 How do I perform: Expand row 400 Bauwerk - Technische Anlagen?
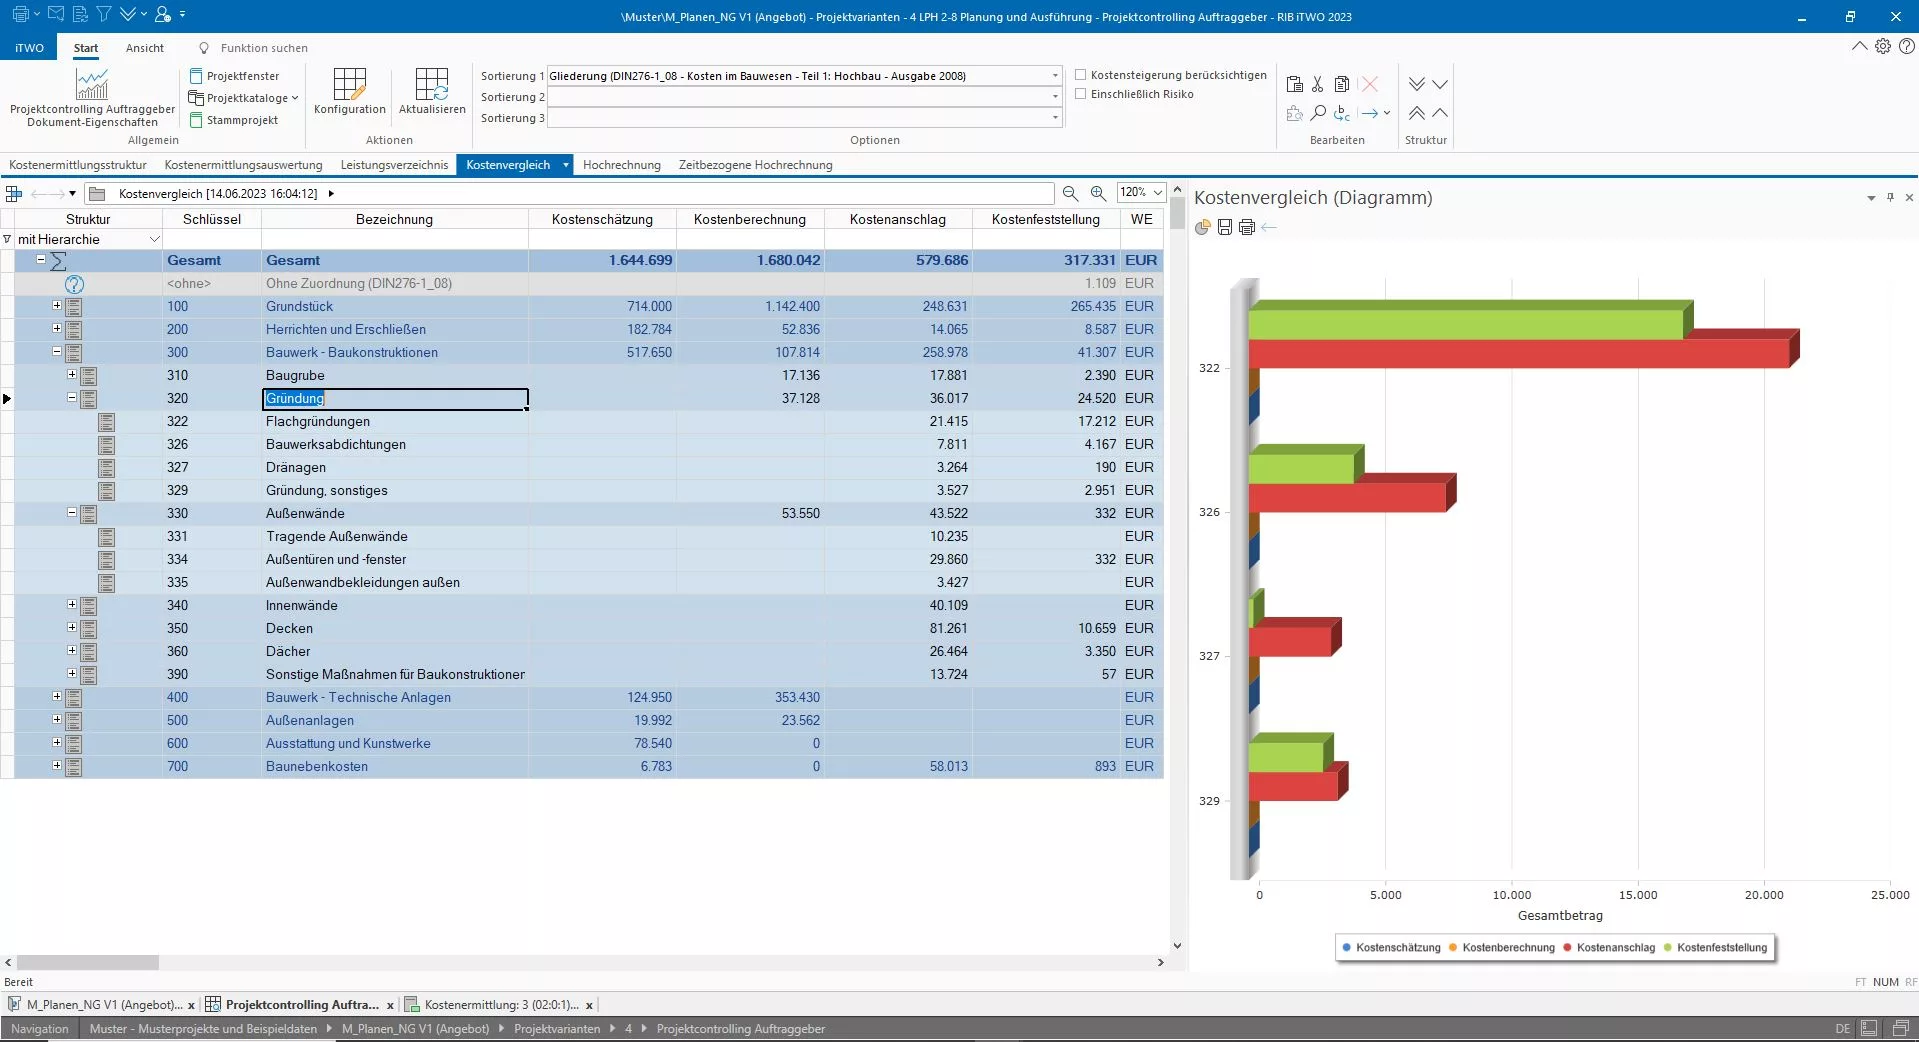(x=57, y=697)
